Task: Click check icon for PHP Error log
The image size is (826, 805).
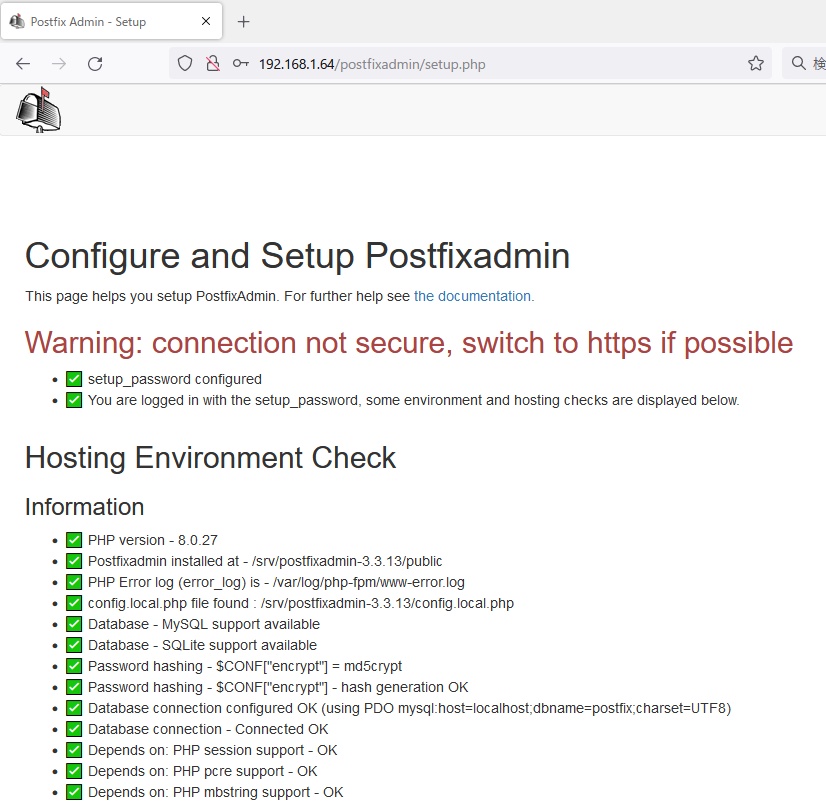Action: [74, 582]
